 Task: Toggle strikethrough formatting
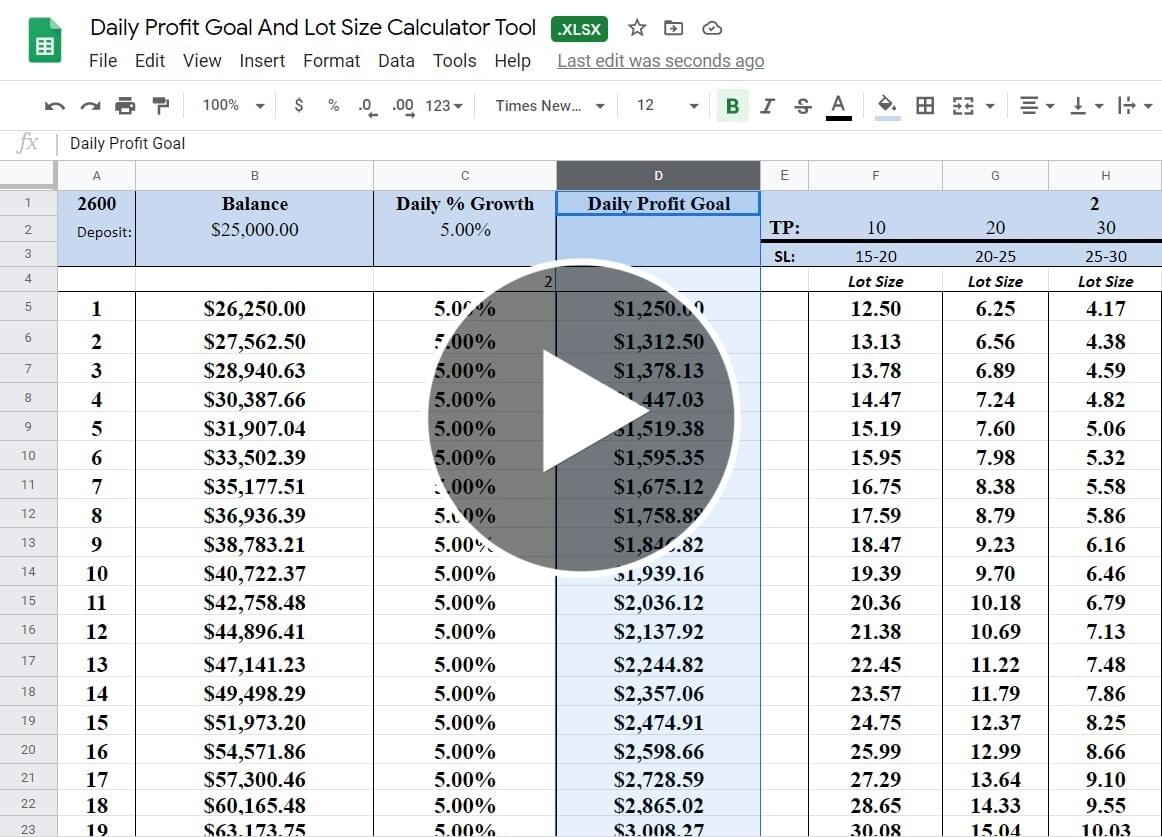802,106
